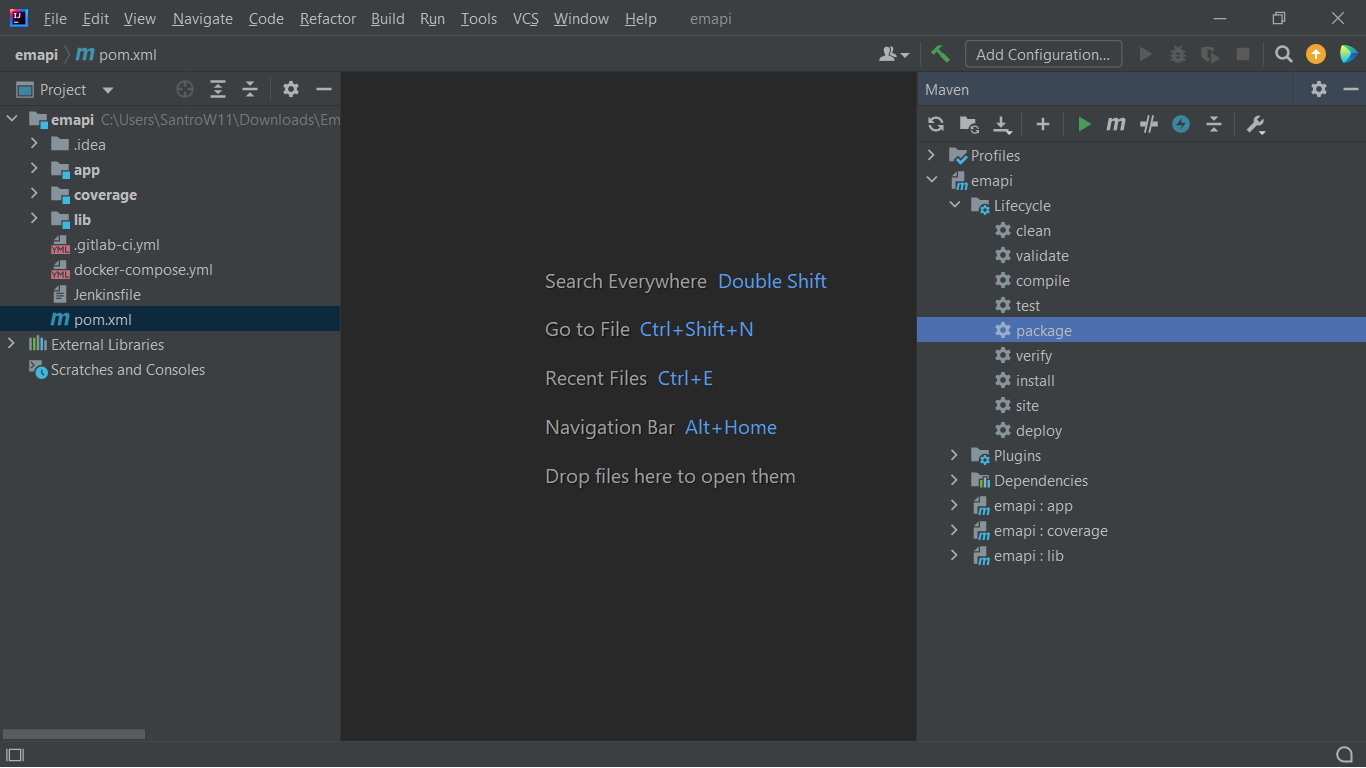Run the selected Maven build
The width and height of the screenshot is (1366, 768).
[x=1084, y=124]
